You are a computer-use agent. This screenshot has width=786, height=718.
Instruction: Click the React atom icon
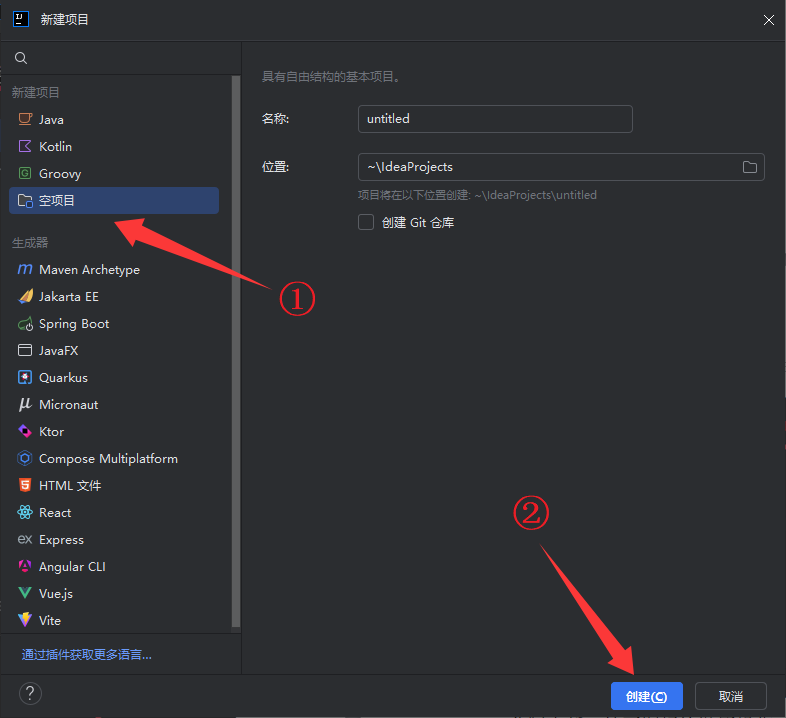coord(25,512)
